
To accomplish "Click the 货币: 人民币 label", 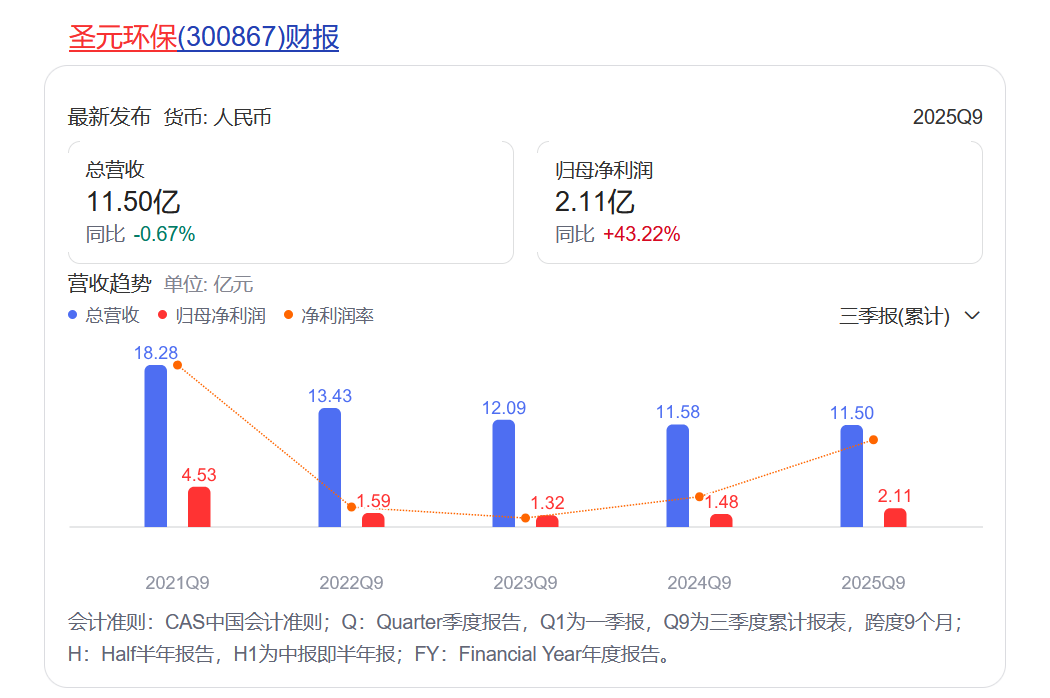I will [x=218, y=117].
